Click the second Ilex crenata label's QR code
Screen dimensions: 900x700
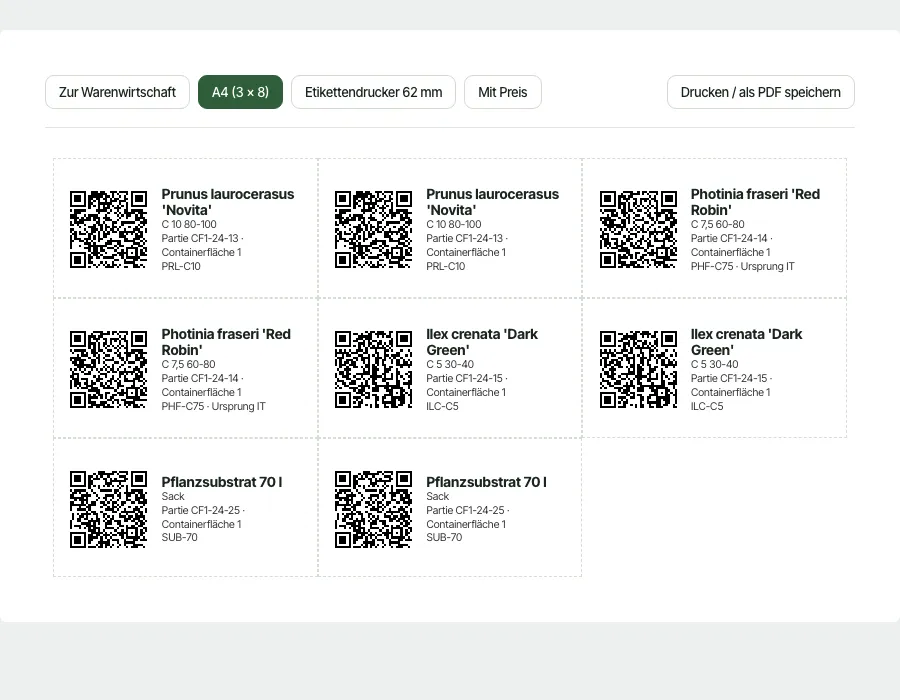pos(638,370)
